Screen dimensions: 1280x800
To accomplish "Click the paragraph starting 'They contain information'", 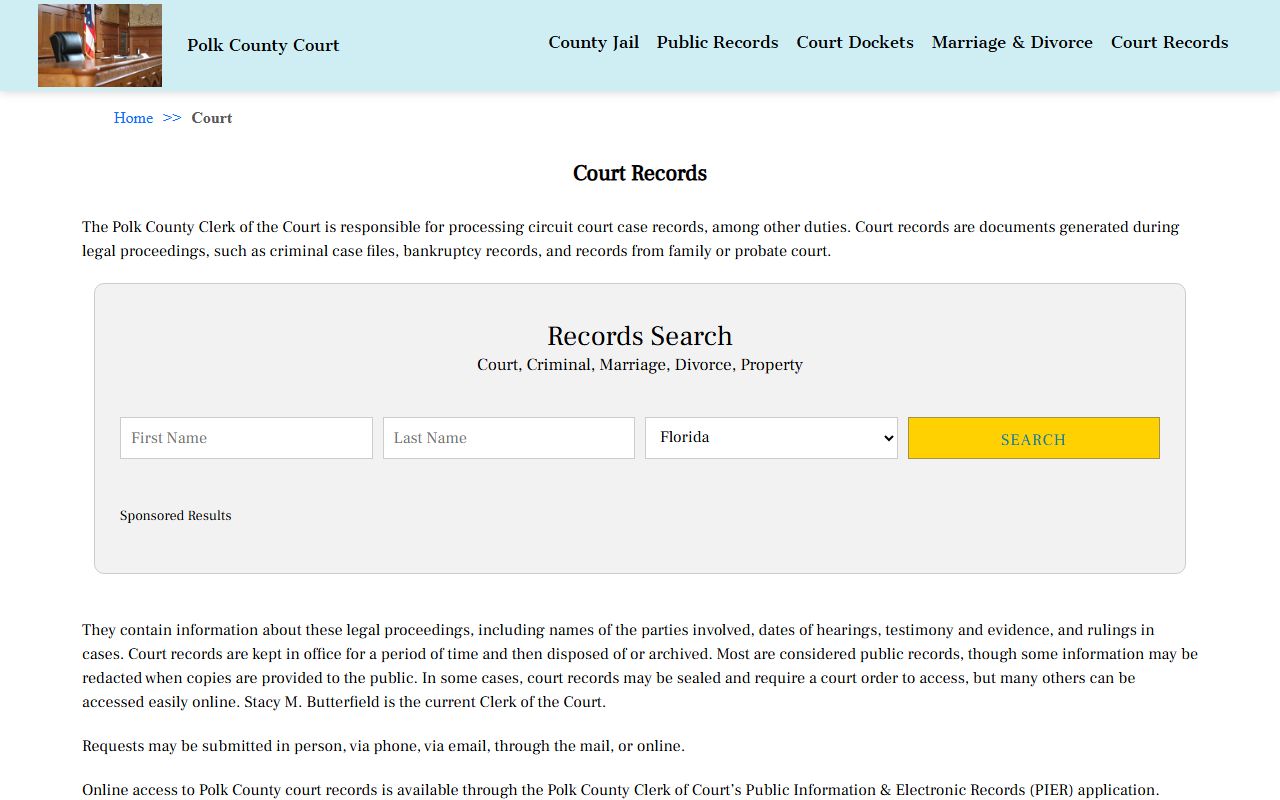I will coord(640,666).
